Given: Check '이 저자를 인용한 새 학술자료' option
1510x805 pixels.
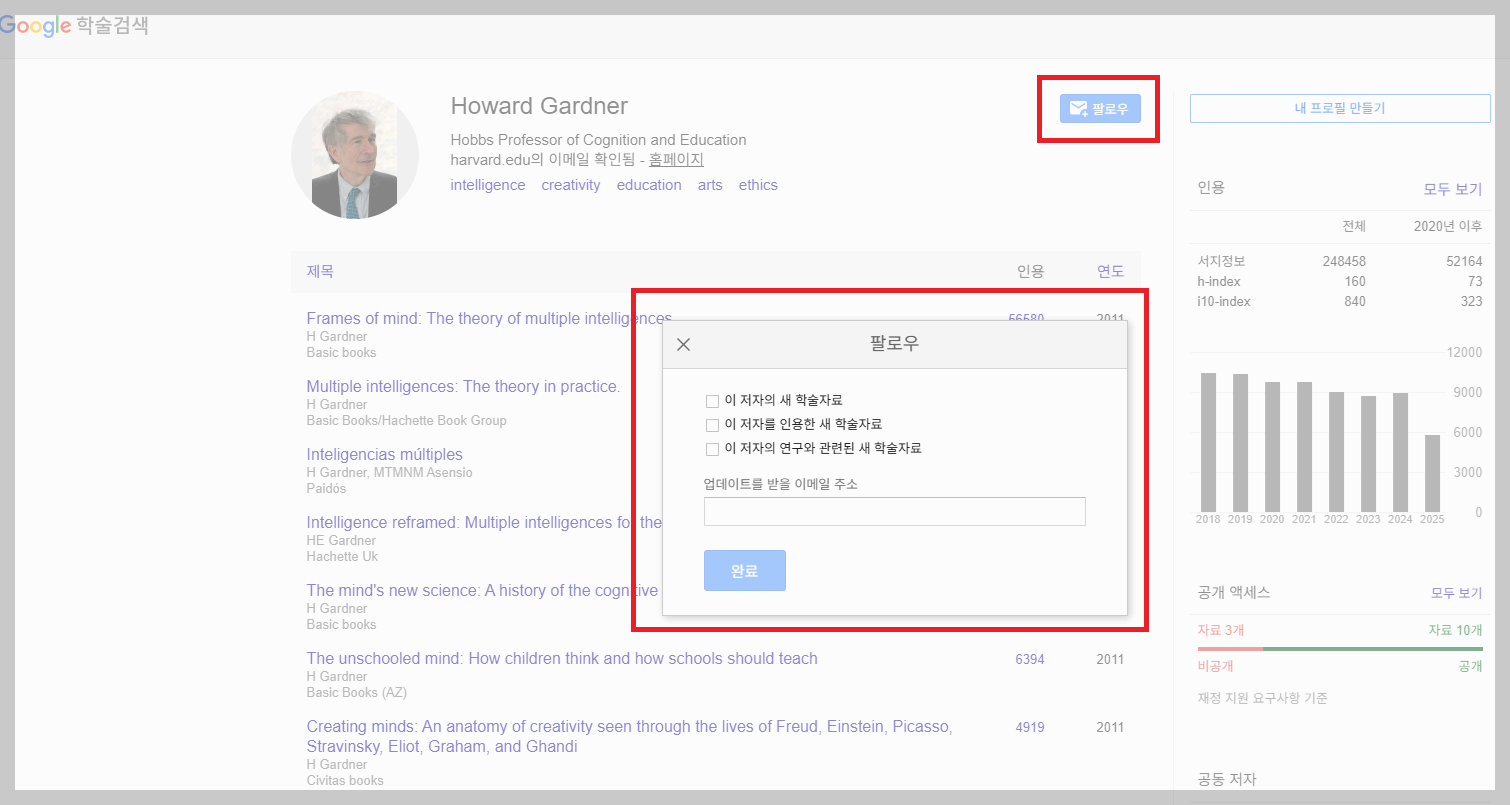Looking at the screenshot, I should 713,424.
